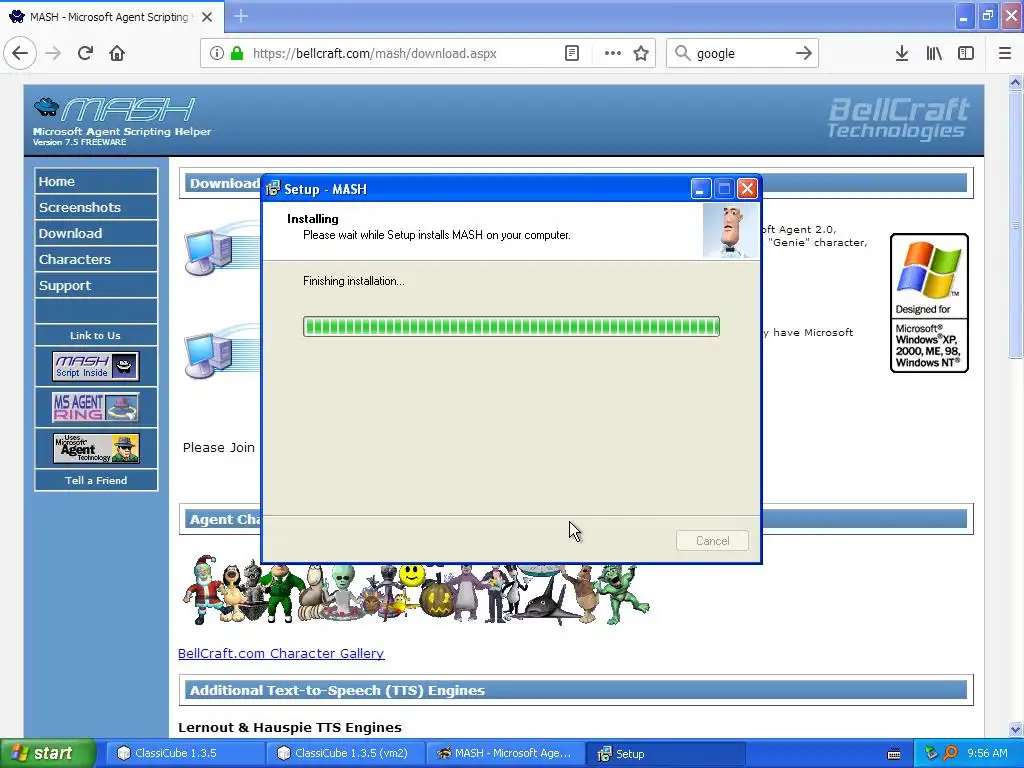
Task: Open the hamburger application menu
Action: pos(1005,53)
